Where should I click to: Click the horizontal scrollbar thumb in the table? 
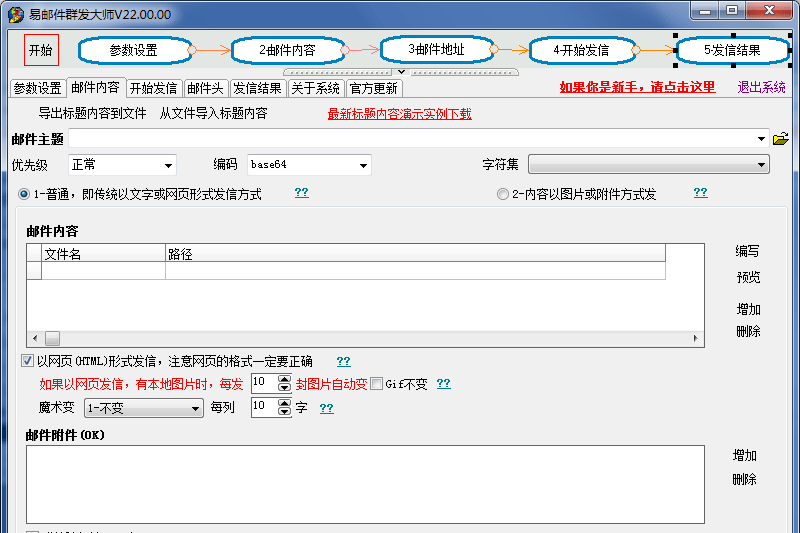click(x=53, y=338)
